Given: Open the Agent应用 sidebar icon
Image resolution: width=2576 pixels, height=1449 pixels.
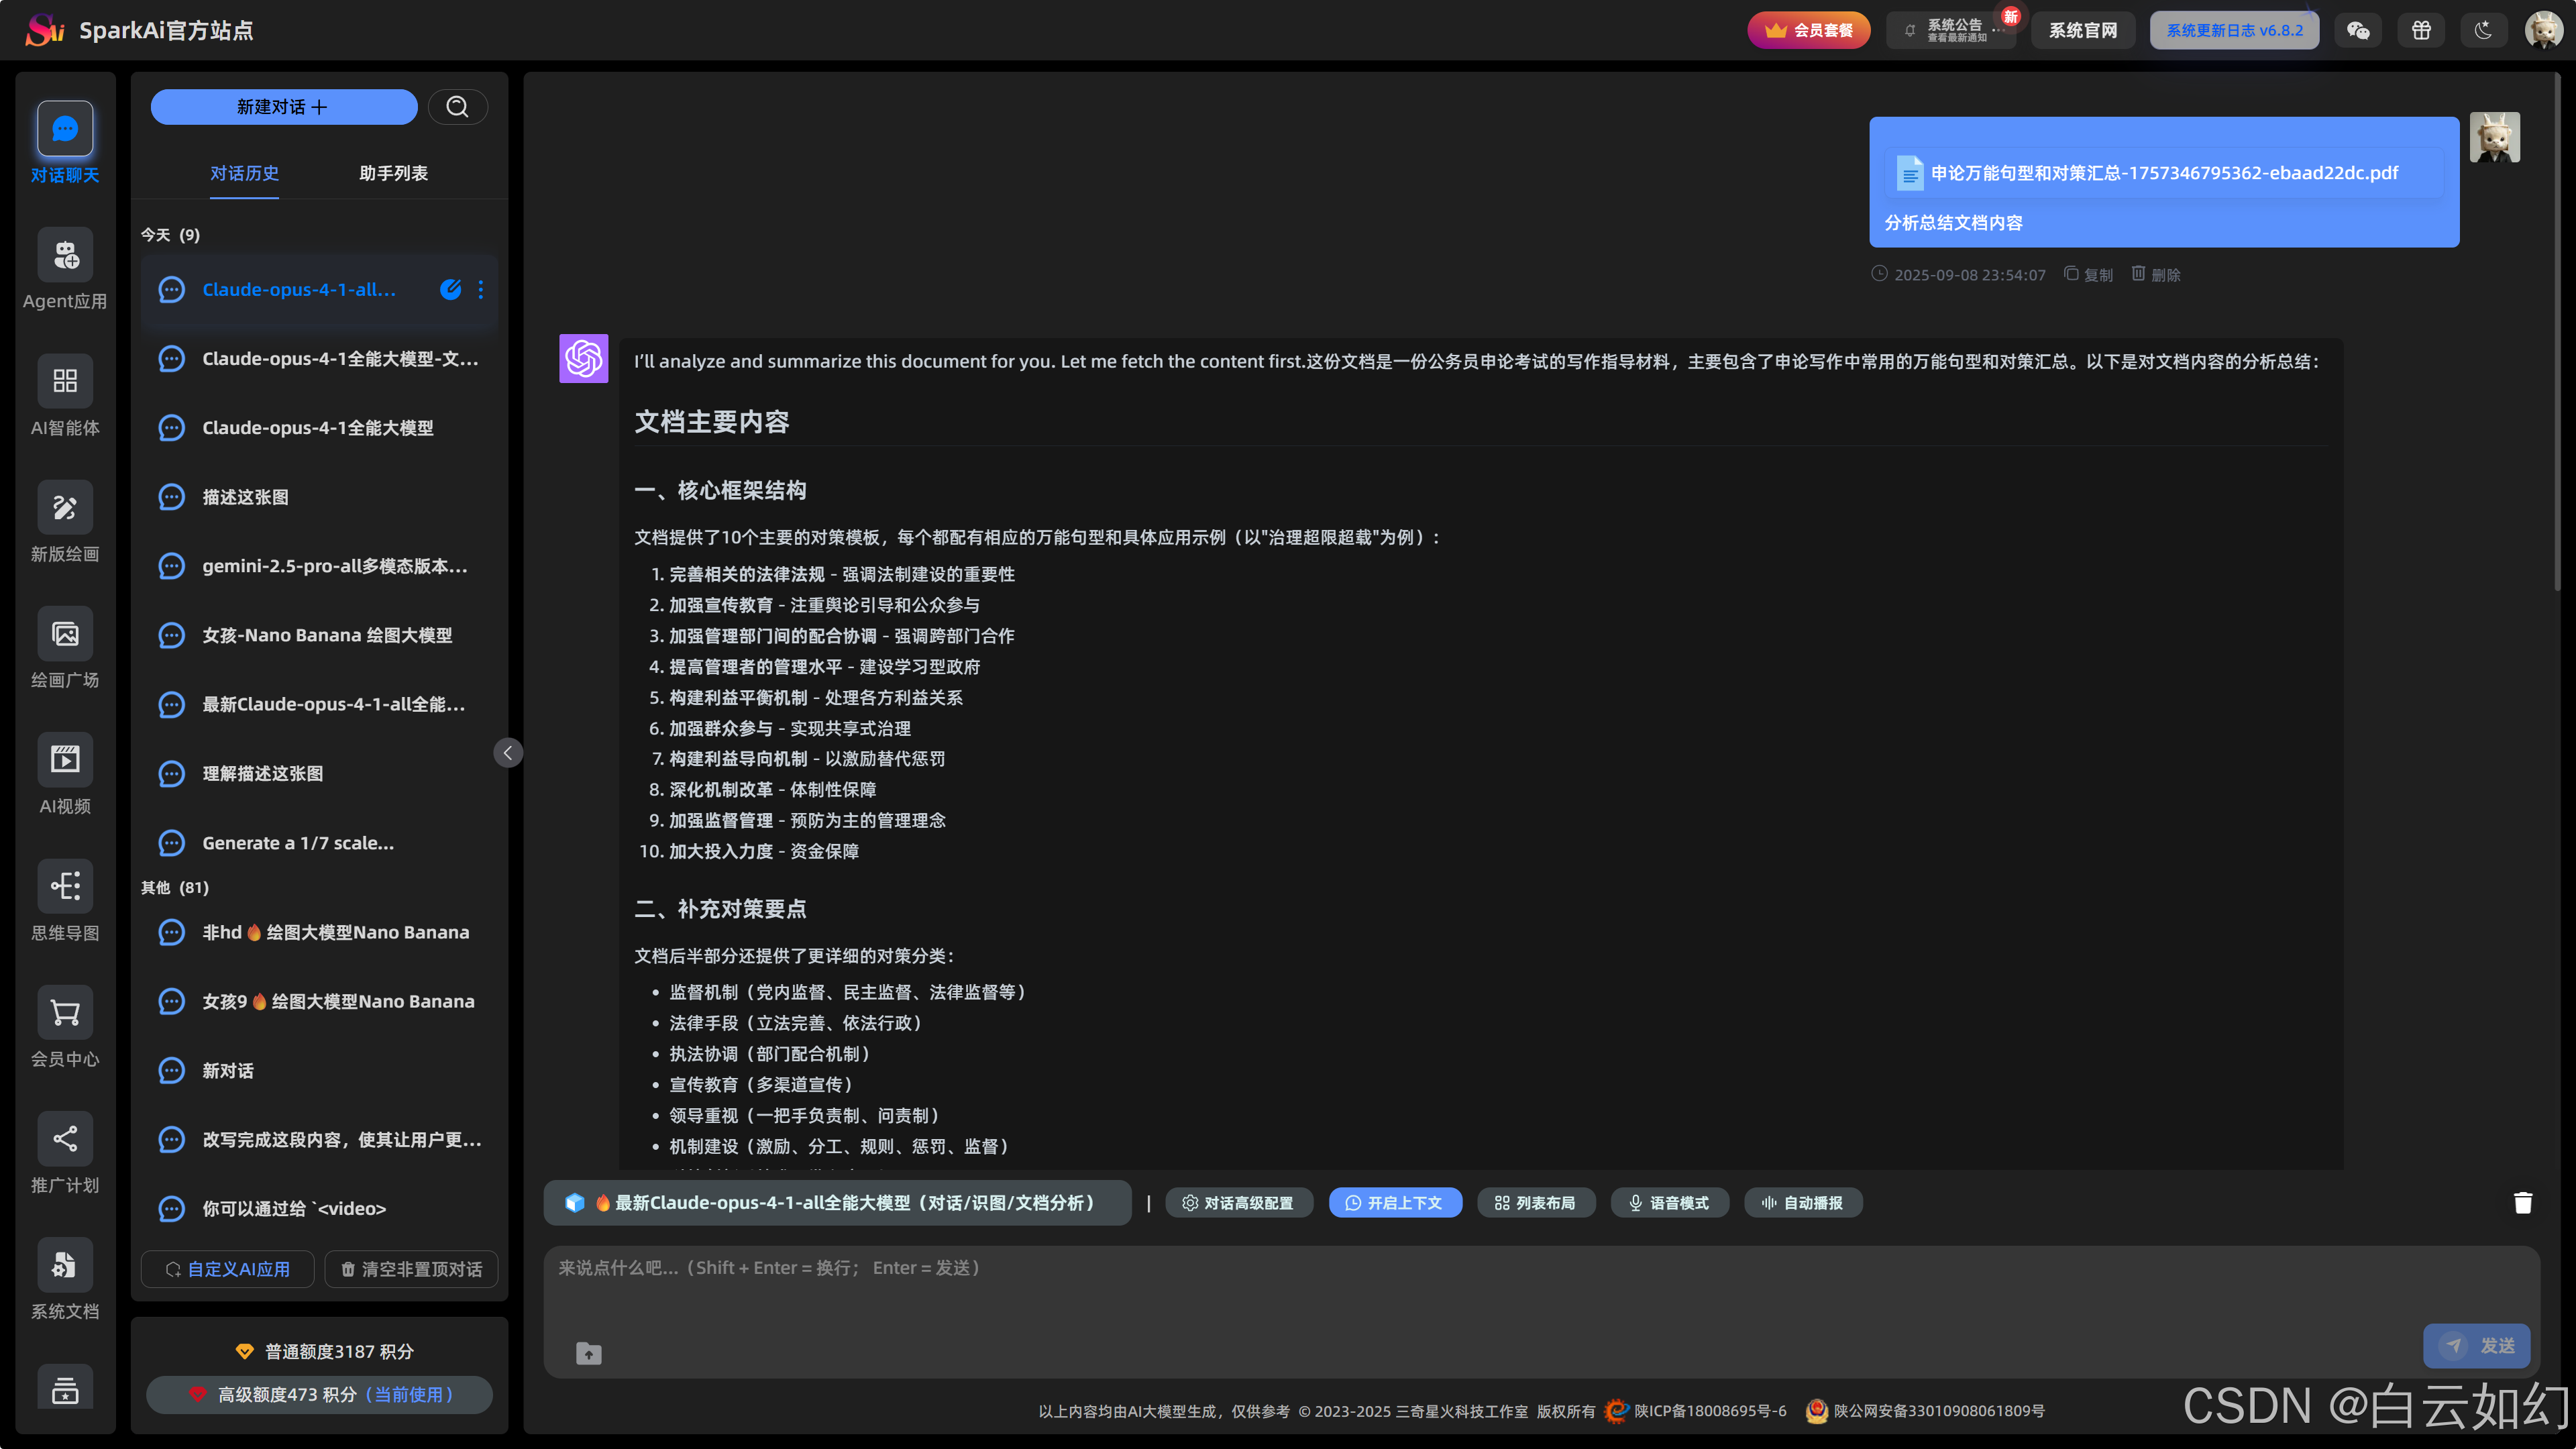Looking at the screenshot, I should coord(65,255).
